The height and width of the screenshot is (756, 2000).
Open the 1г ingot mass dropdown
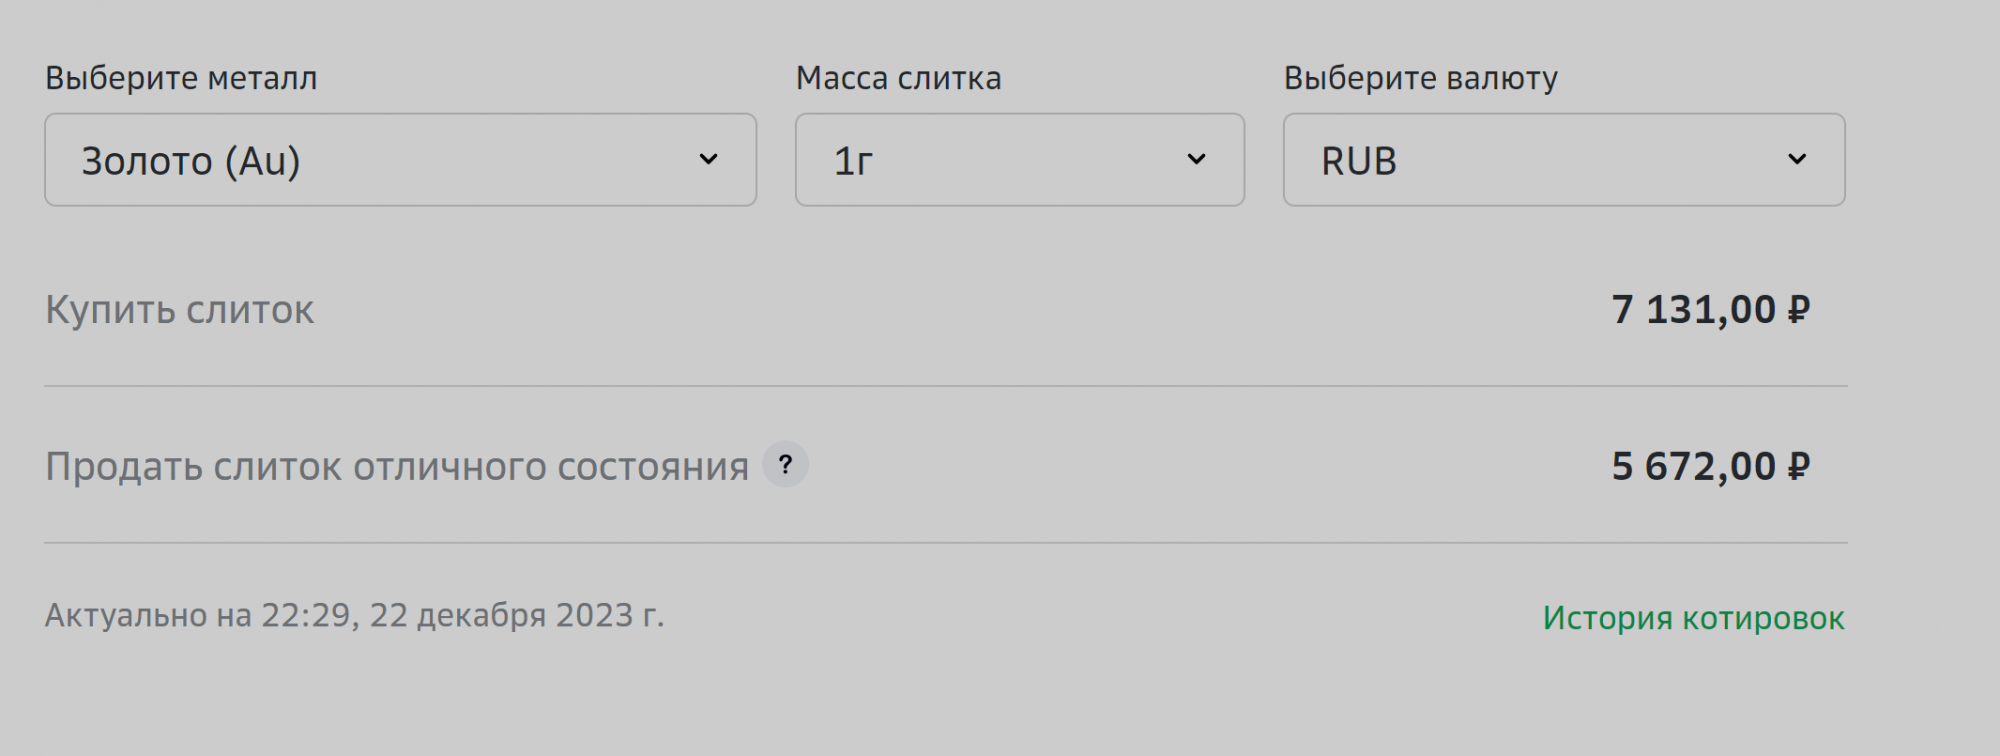click(1019, 160)
